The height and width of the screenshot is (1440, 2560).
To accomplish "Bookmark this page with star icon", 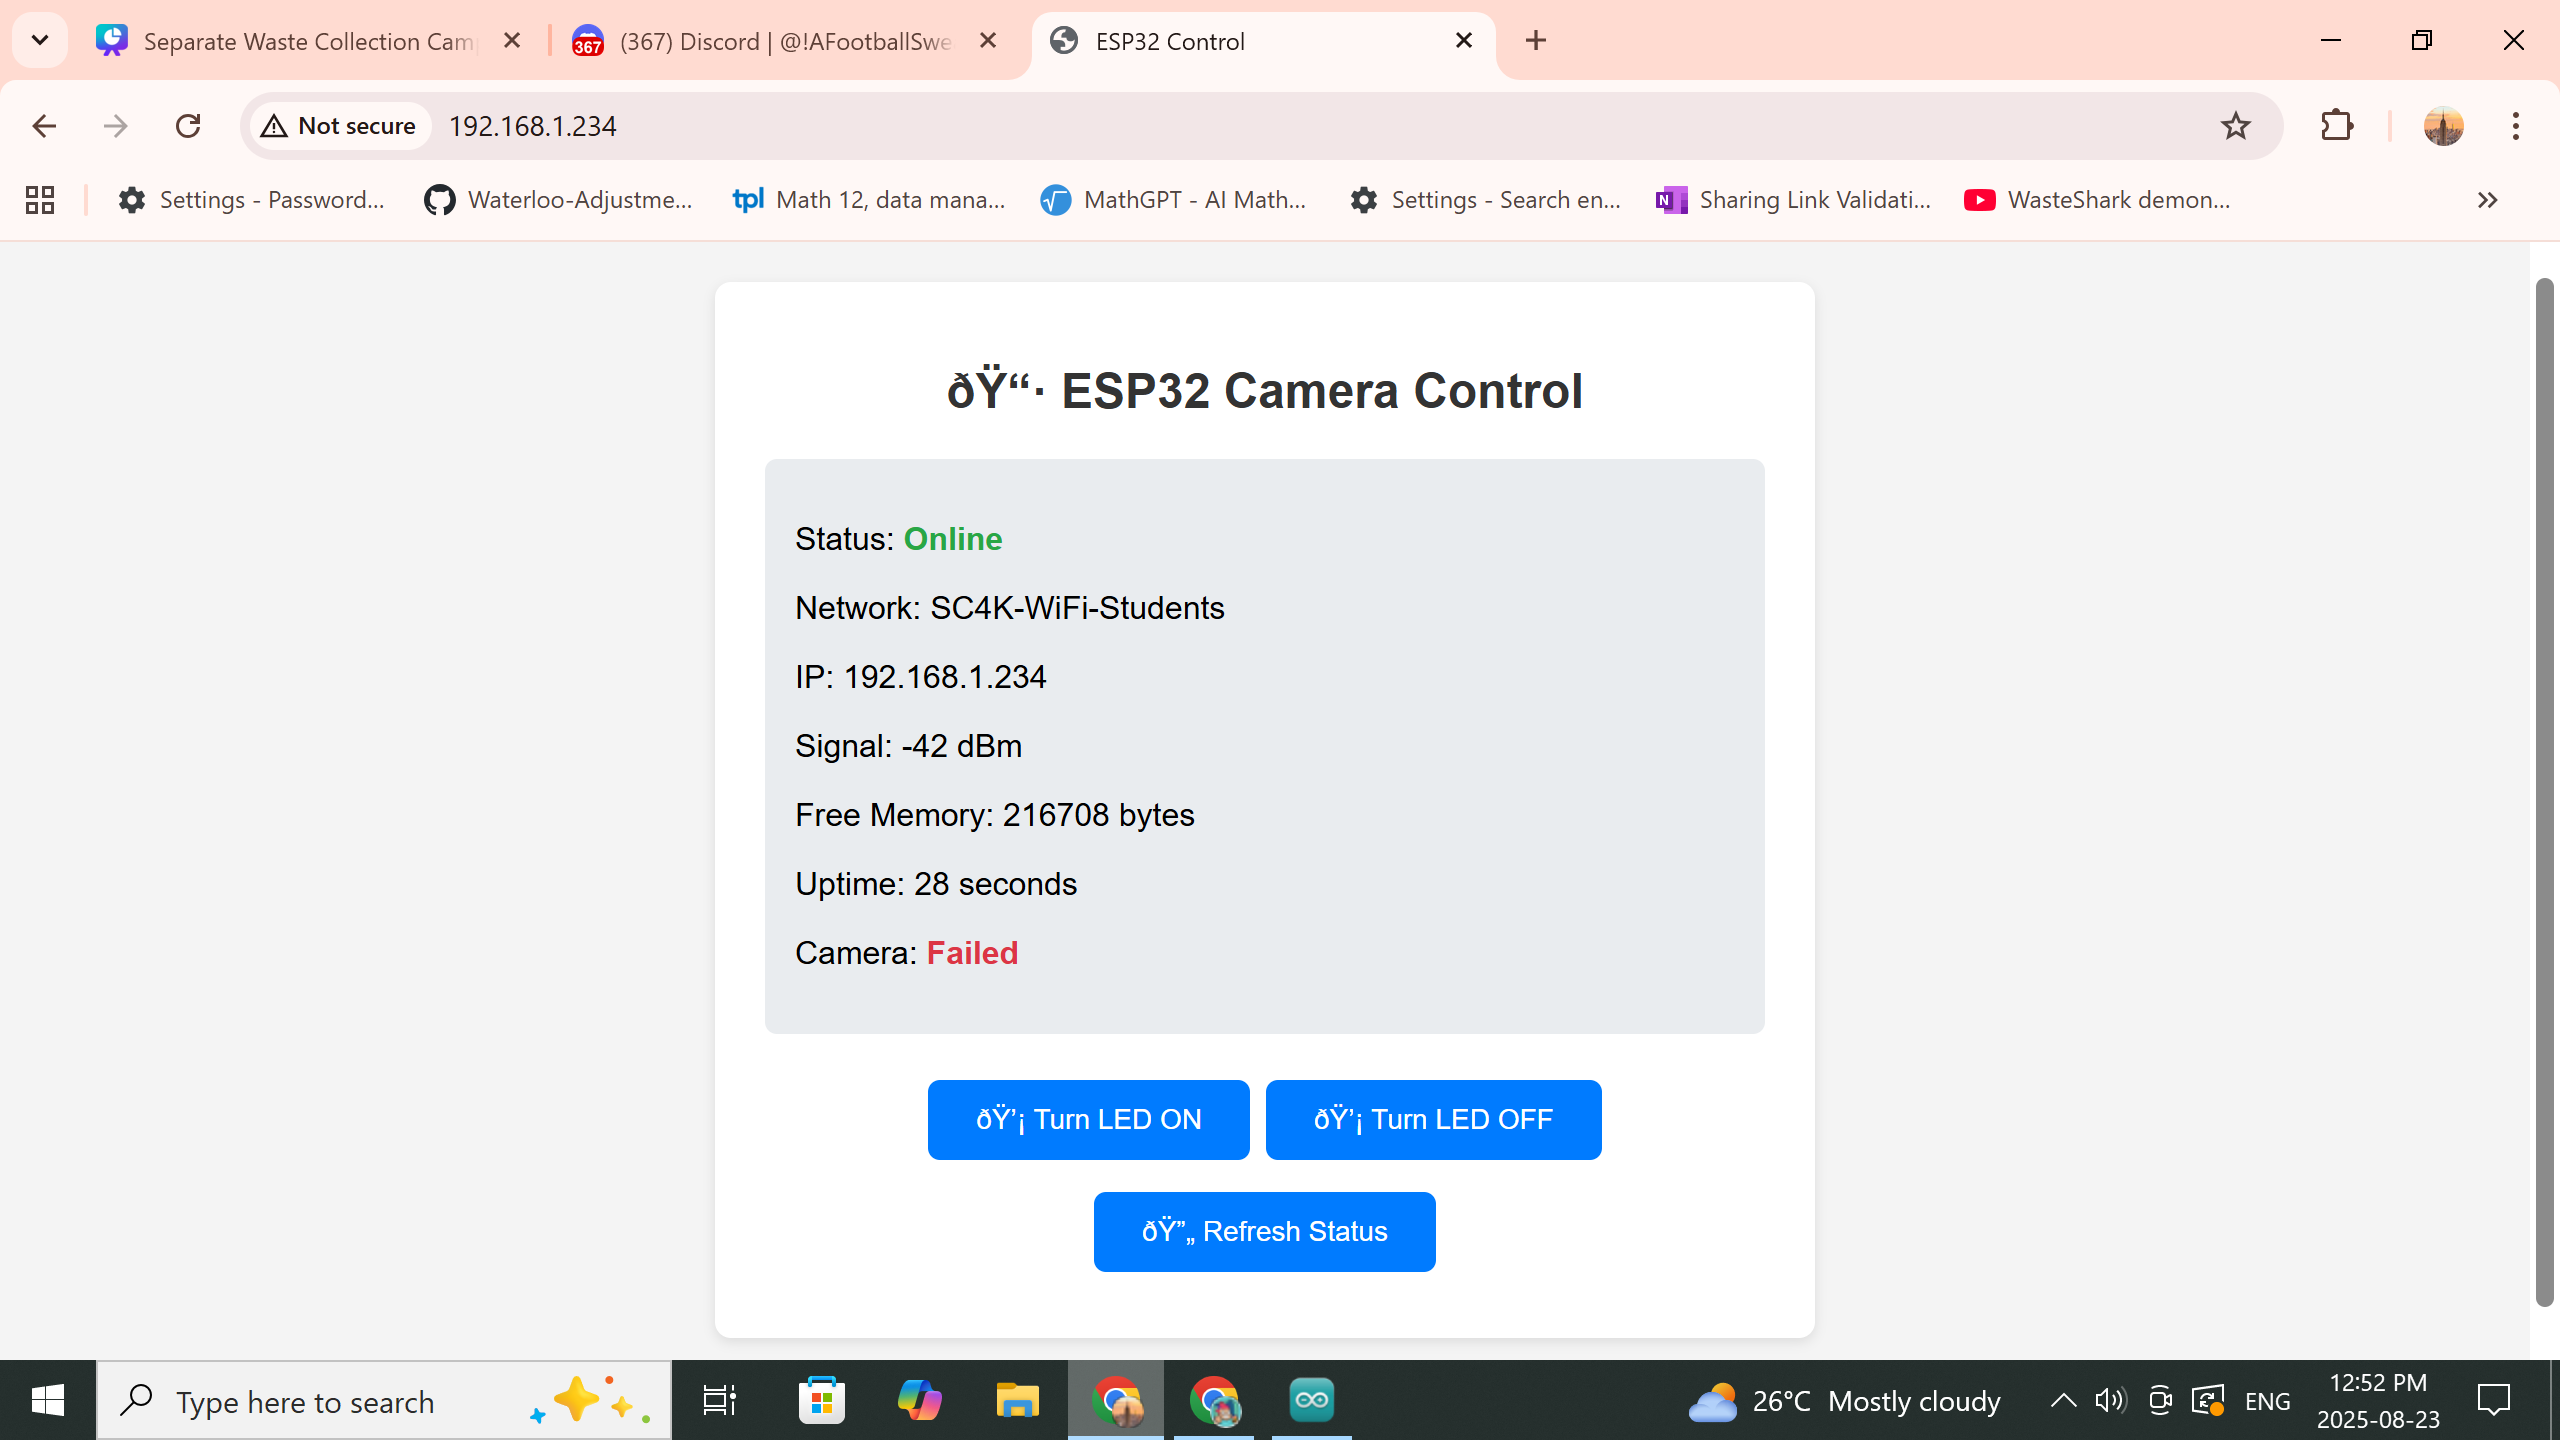I will click(x=2235, y=126).
